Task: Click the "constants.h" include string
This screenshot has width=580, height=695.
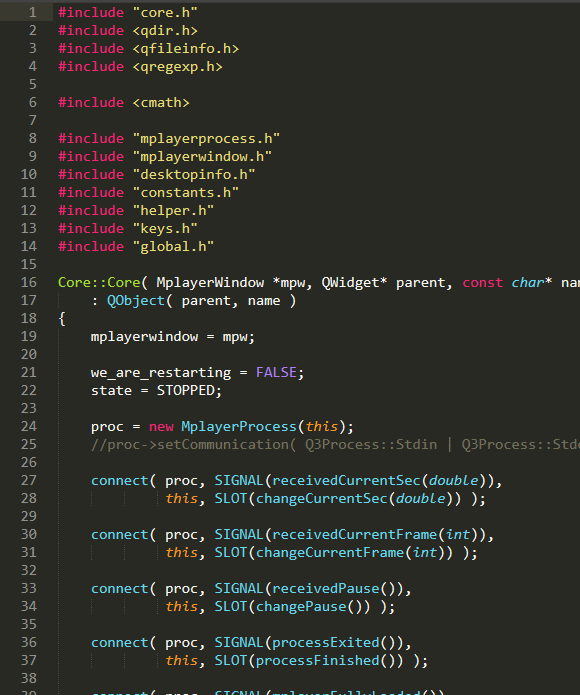Action: (x=186, y=192)
